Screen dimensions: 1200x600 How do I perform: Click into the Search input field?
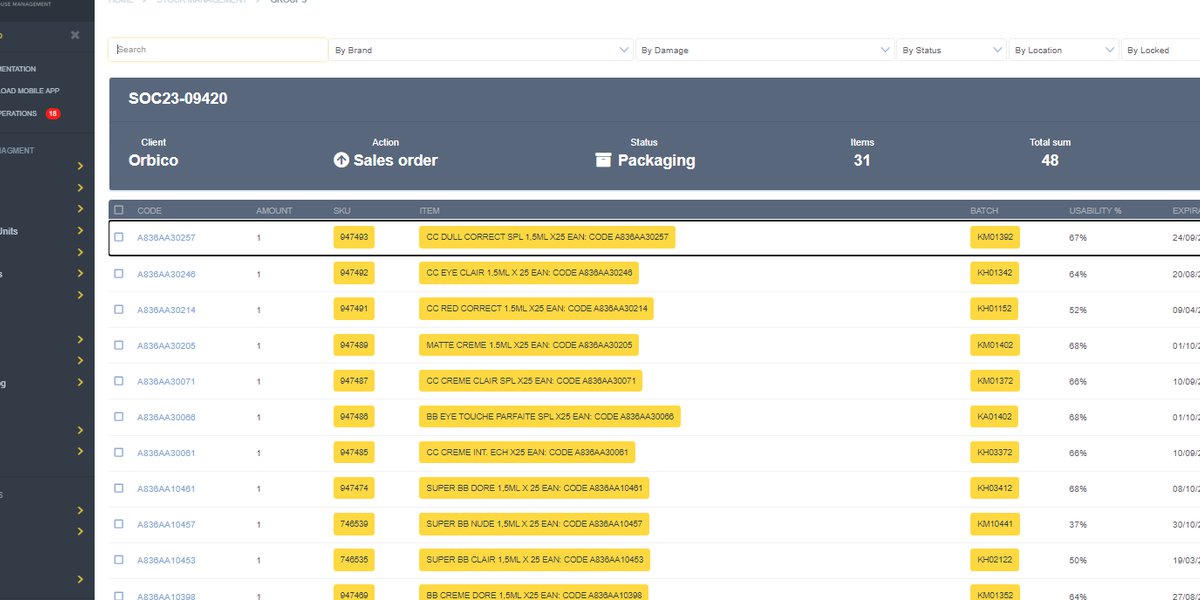click(x=218, y=49)
